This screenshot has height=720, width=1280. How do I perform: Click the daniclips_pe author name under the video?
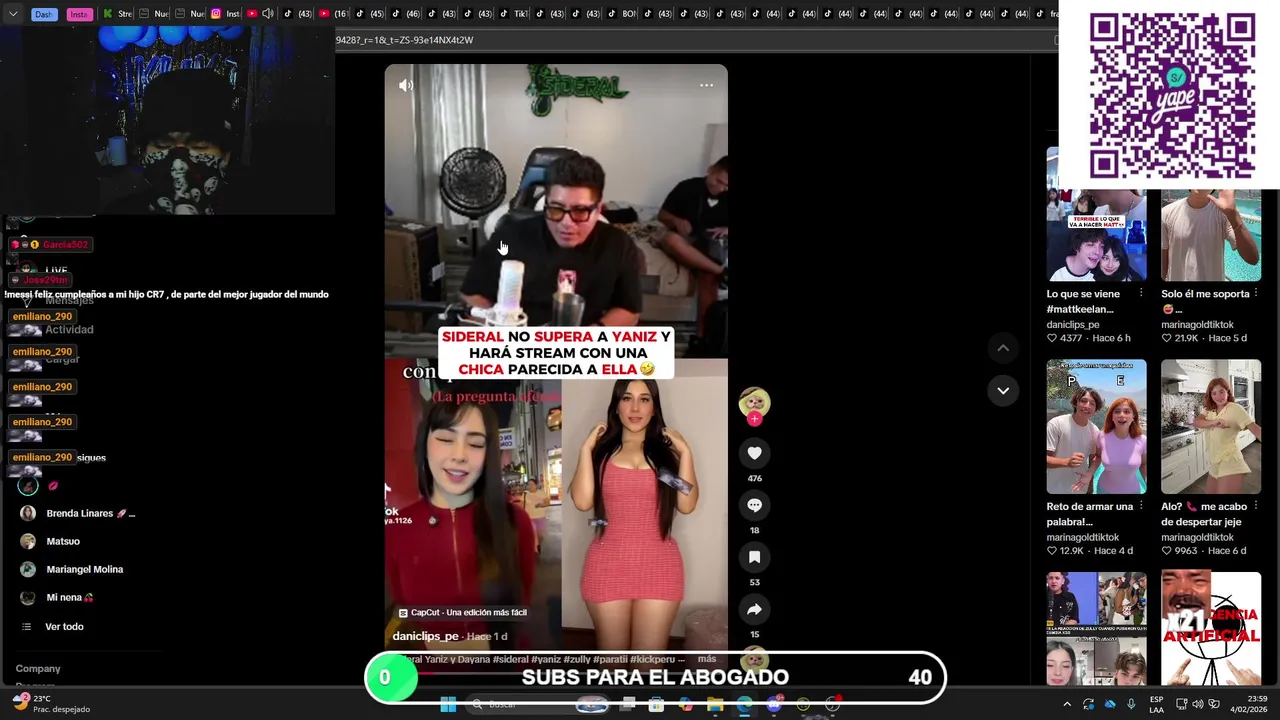(x=426, y=636)
